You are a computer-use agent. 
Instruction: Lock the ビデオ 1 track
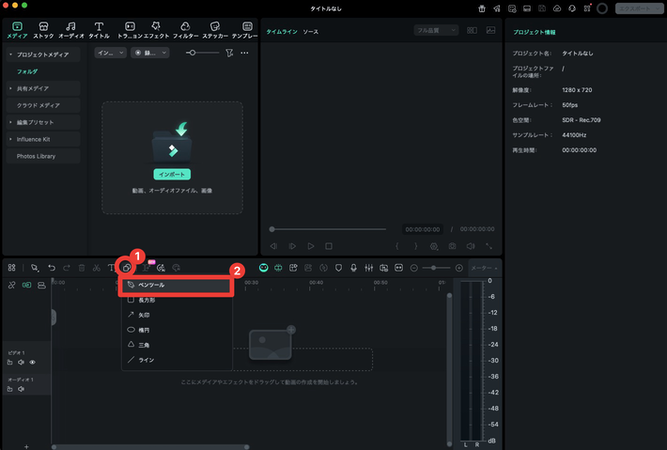point(10,362)
